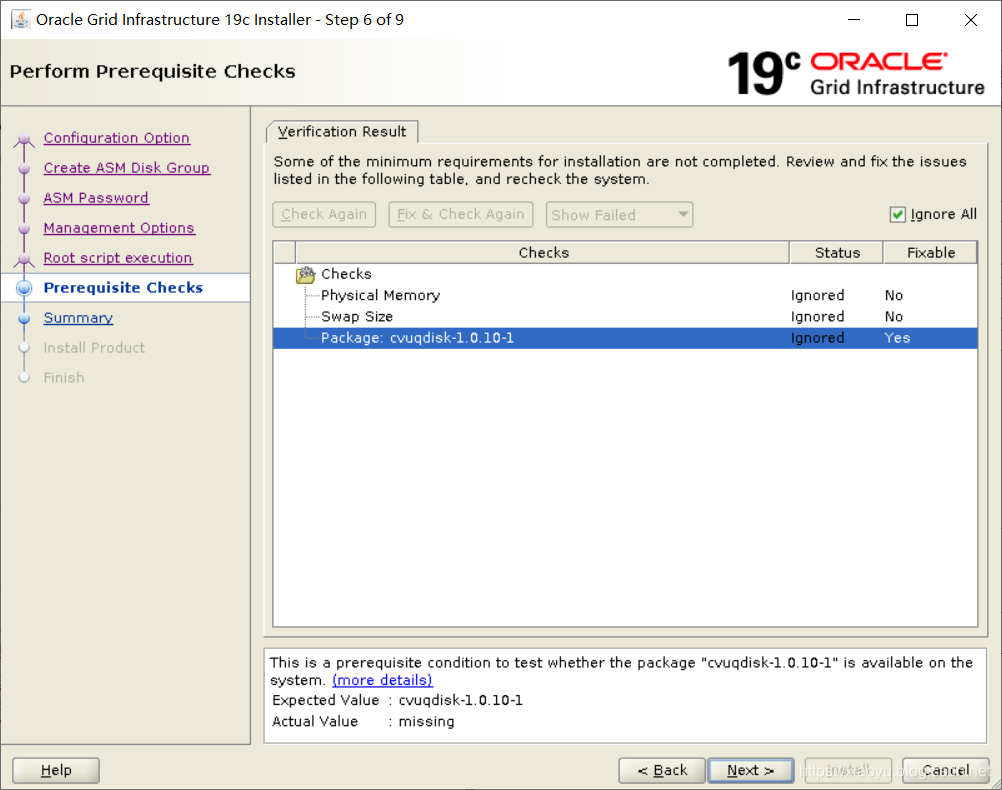
Task: Click the Expected Value cvuqdisk-1.0.10-1 text
Action: (460, 701)
